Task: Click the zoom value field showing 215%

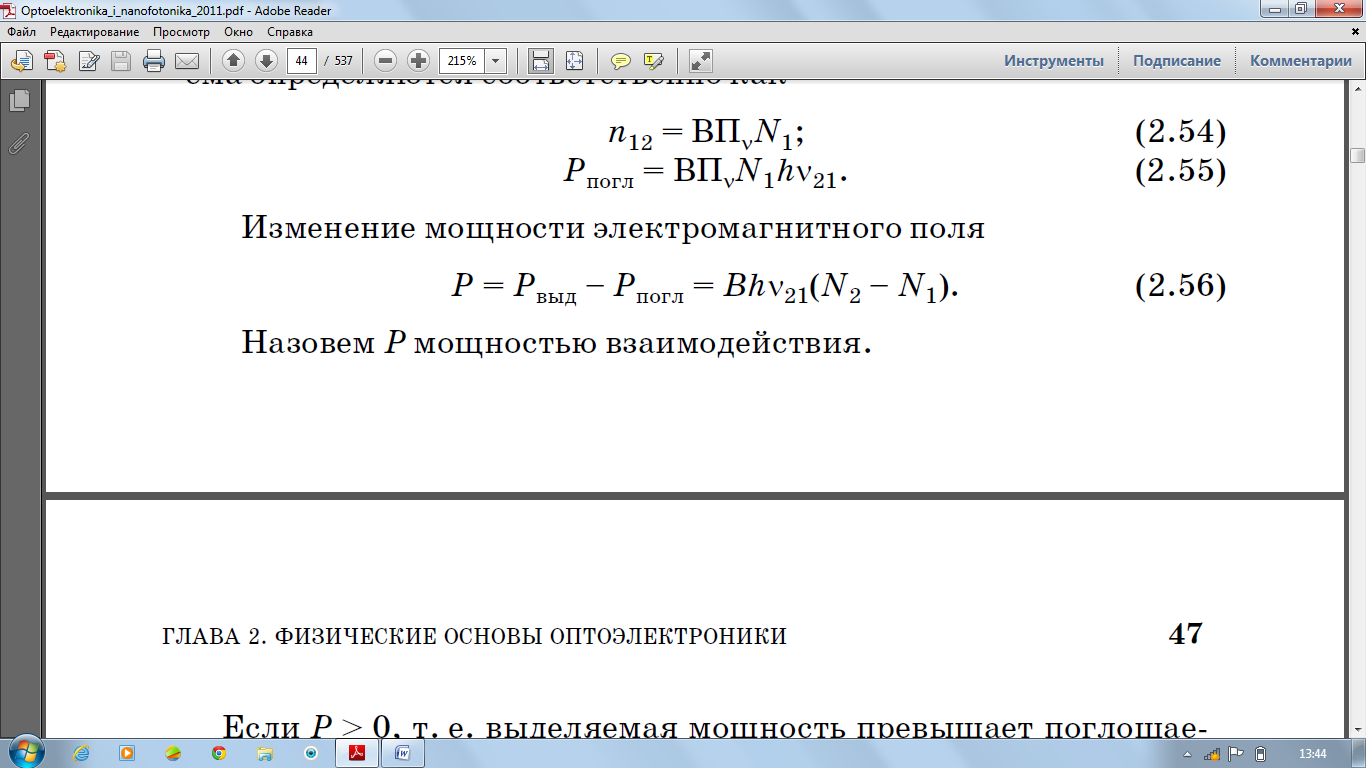Action: (462, 60)
